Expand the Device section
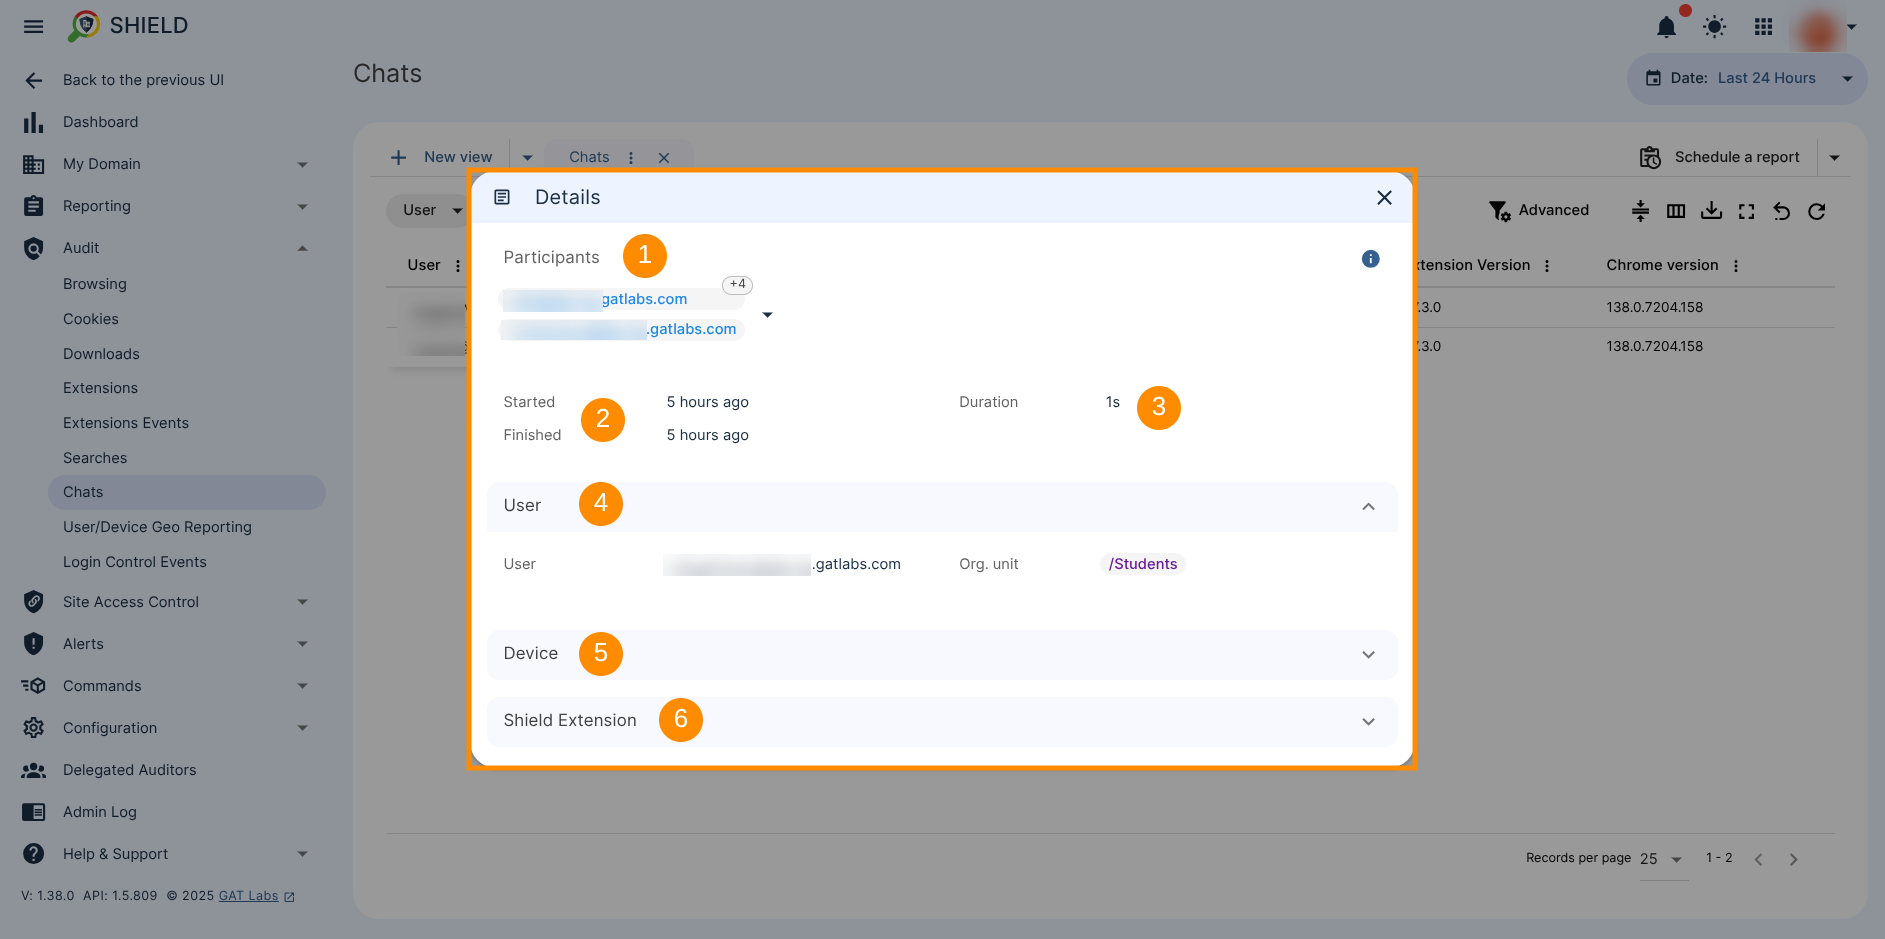 pyautogui.click(x=1368, y=655)
